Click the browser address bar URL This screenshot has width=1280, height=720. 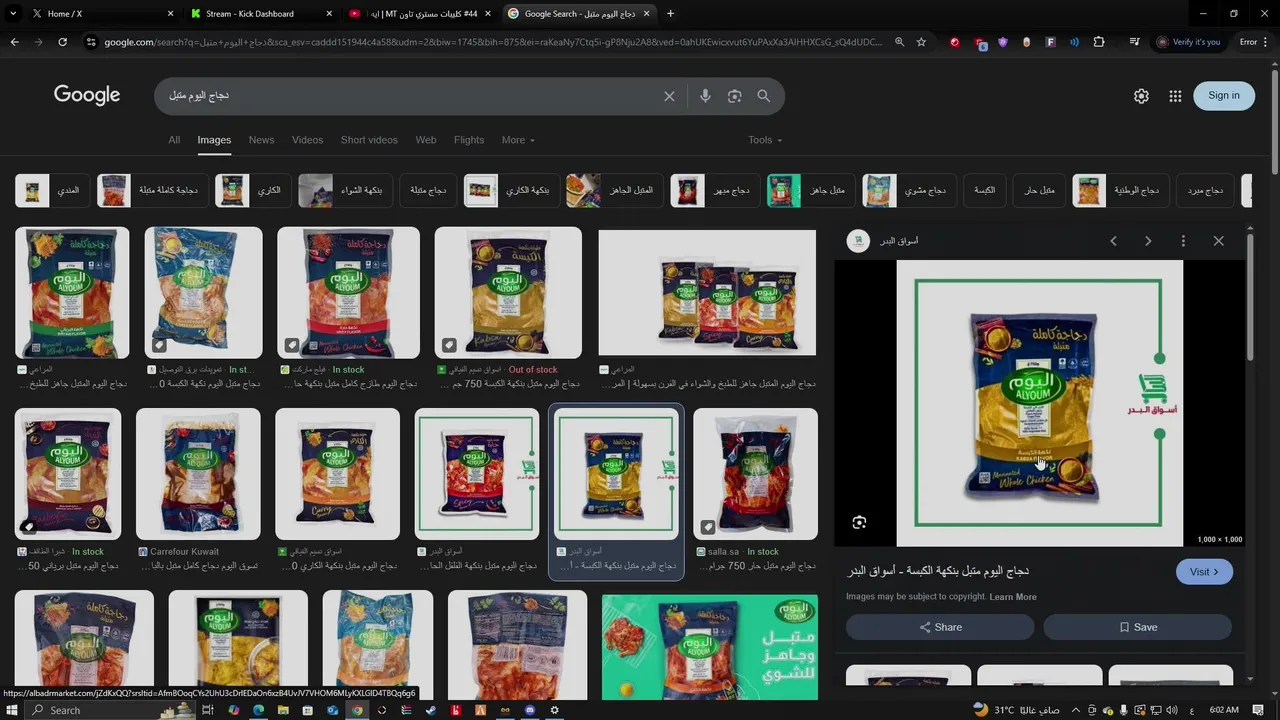click(493, 42)
